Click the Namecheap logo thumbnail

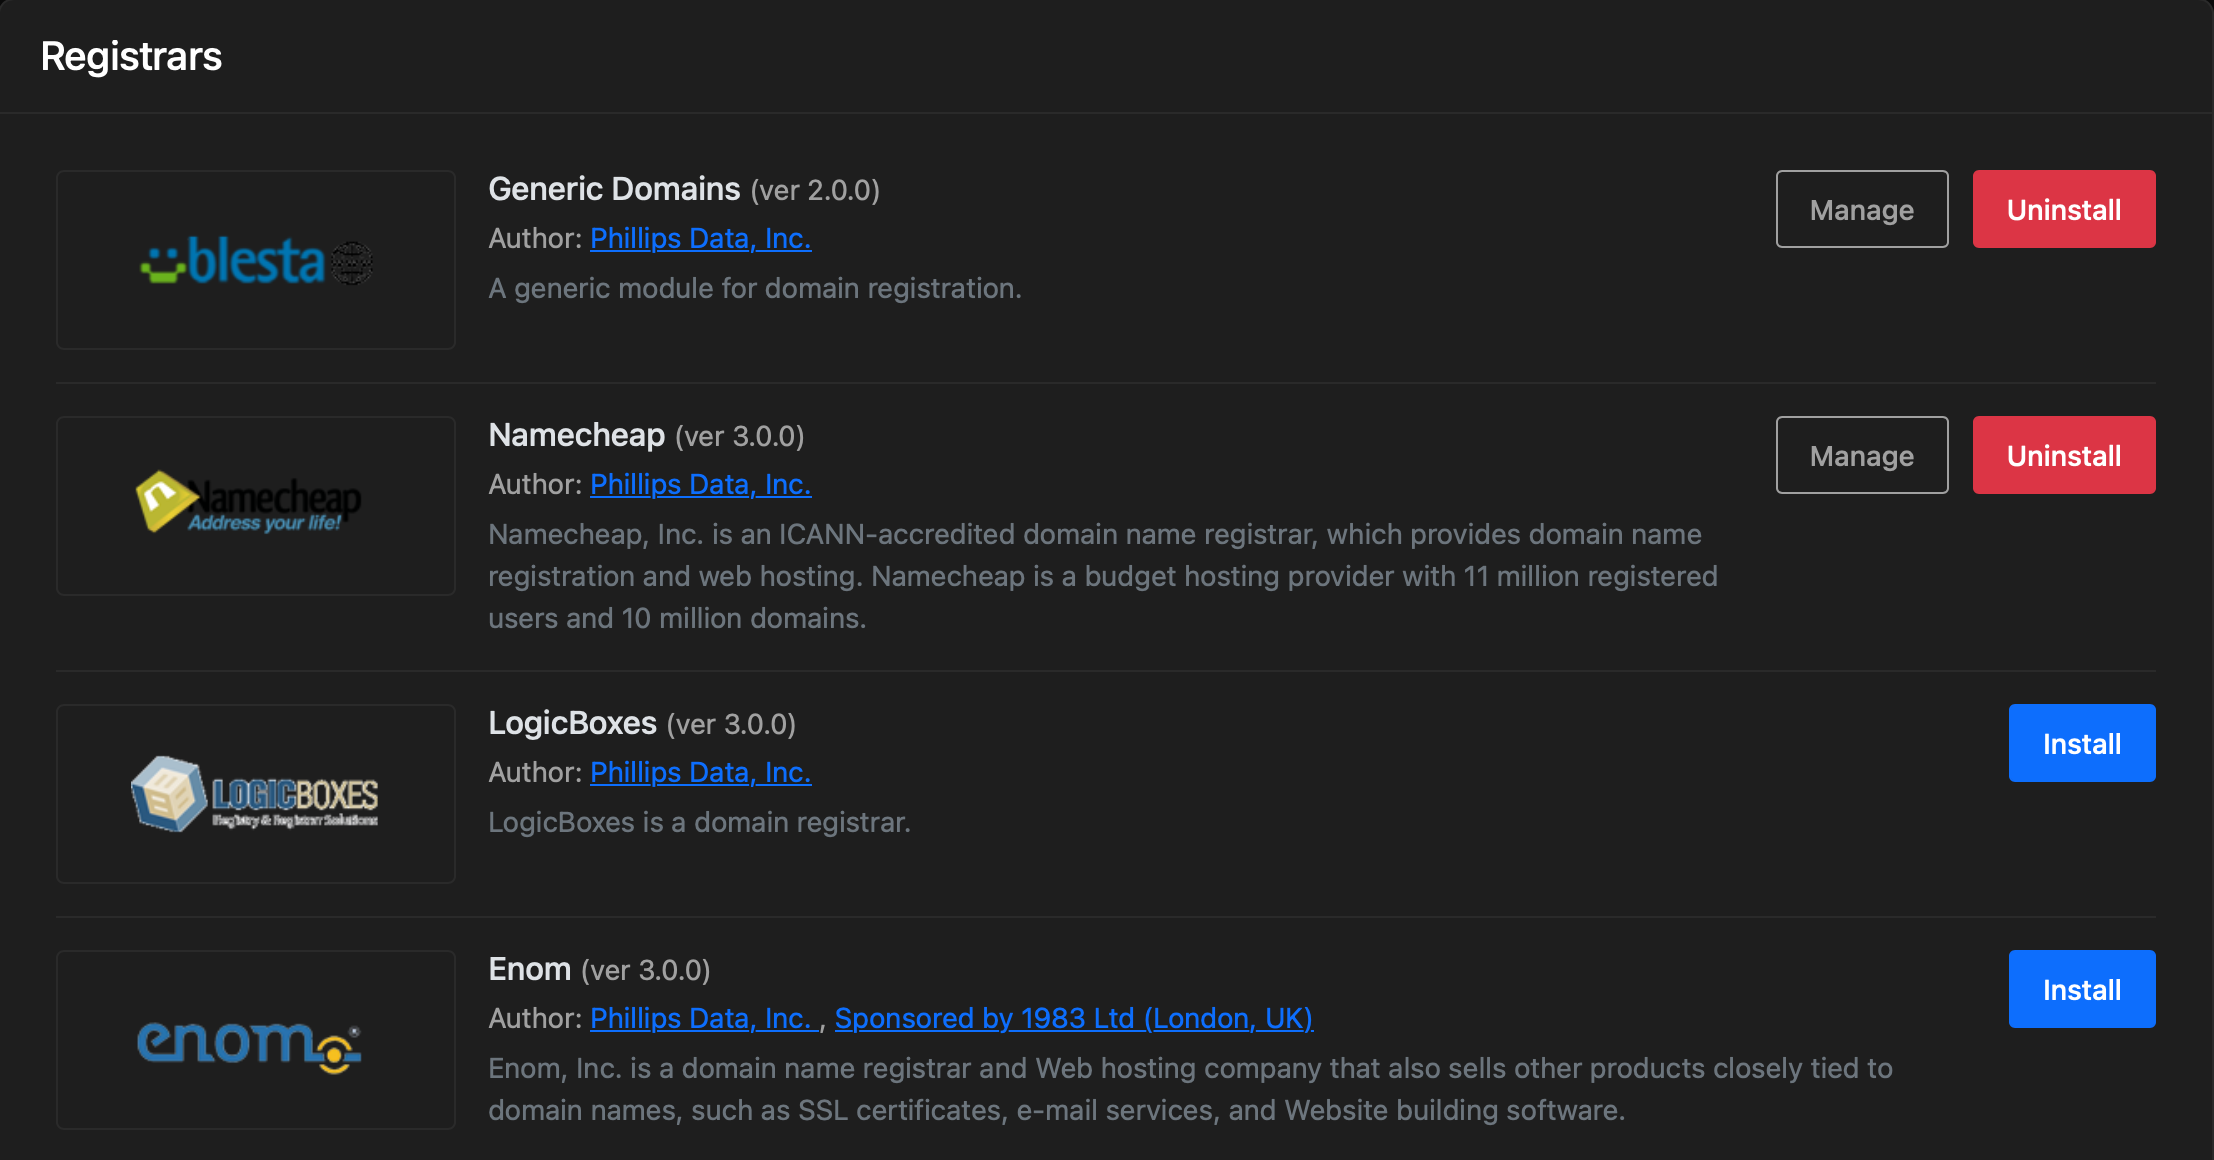coord(256,506)
